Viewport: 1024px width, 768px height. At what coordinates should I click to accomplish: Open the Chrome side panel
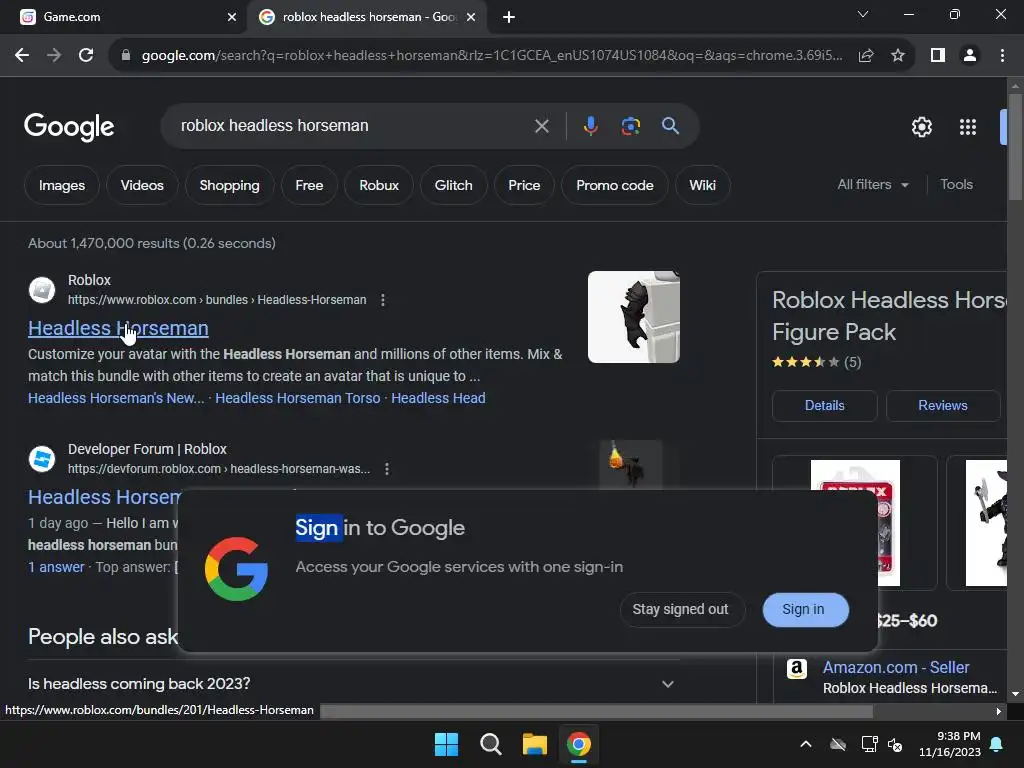pos(938,56)
